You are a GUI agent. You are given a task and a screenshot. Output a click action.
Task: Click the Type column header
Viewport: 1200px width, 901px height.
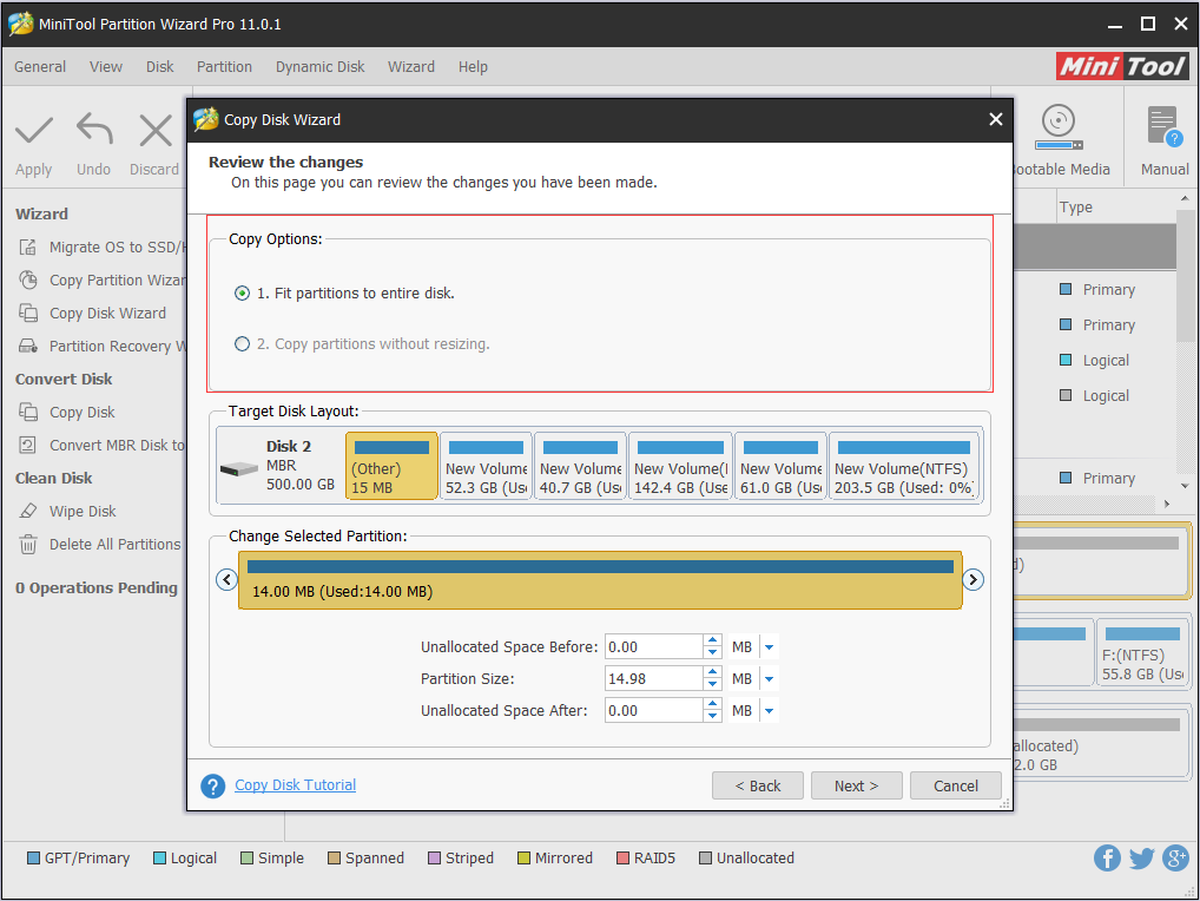click(x=1076, y=207)
